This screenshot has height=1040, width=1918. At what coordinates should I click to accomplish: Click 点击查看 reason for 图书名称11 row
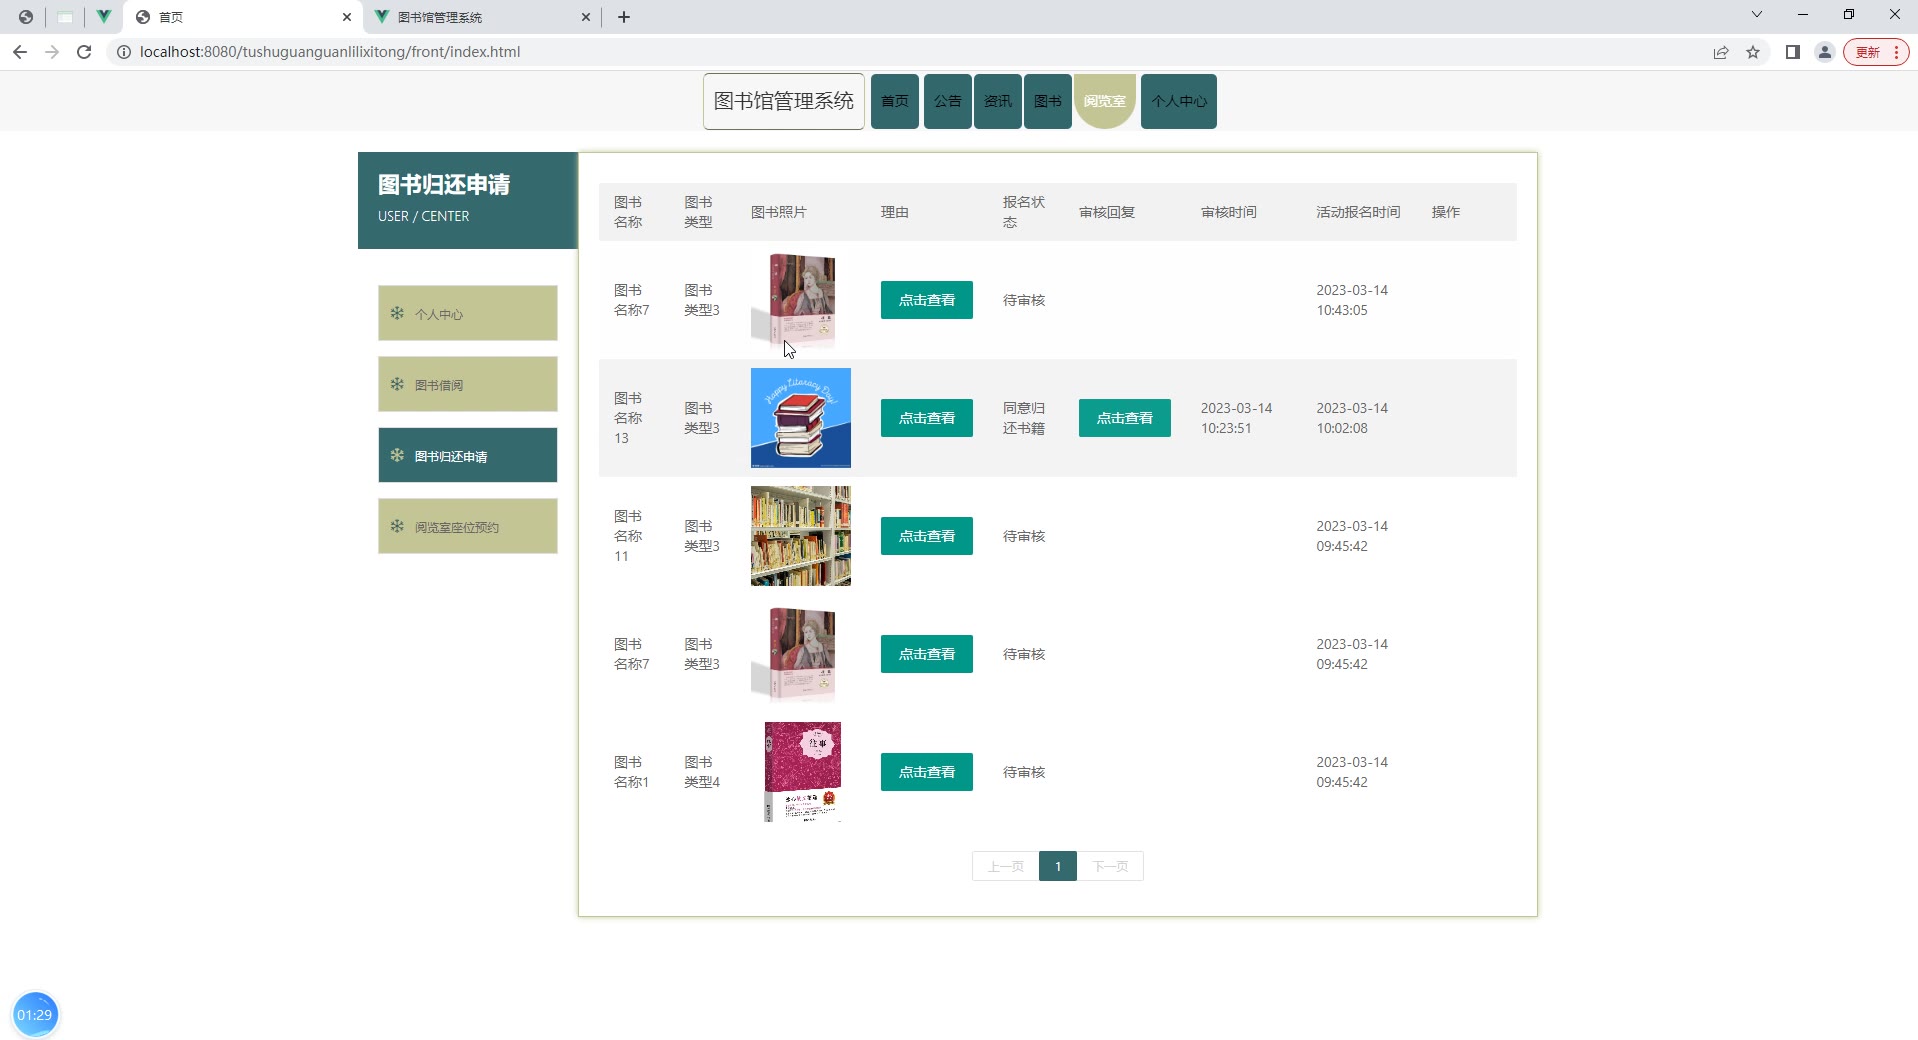pos(927,536)
